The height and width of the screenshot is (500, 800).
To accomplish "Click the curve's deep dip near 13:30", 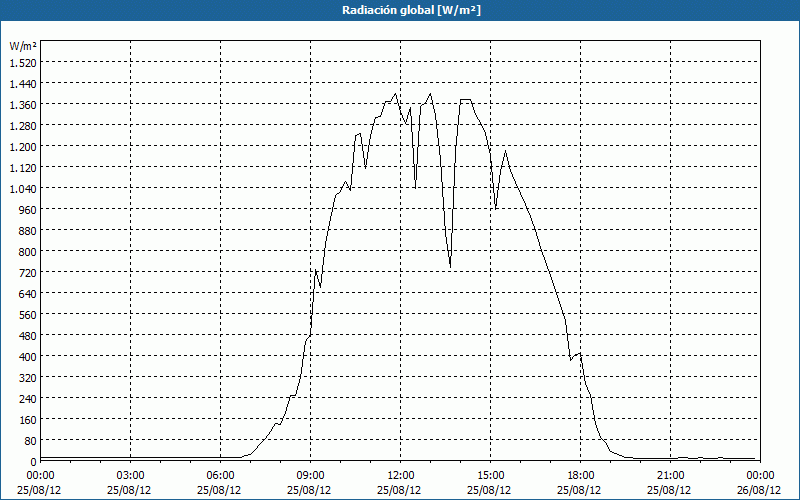I will [x=450, y=266].
